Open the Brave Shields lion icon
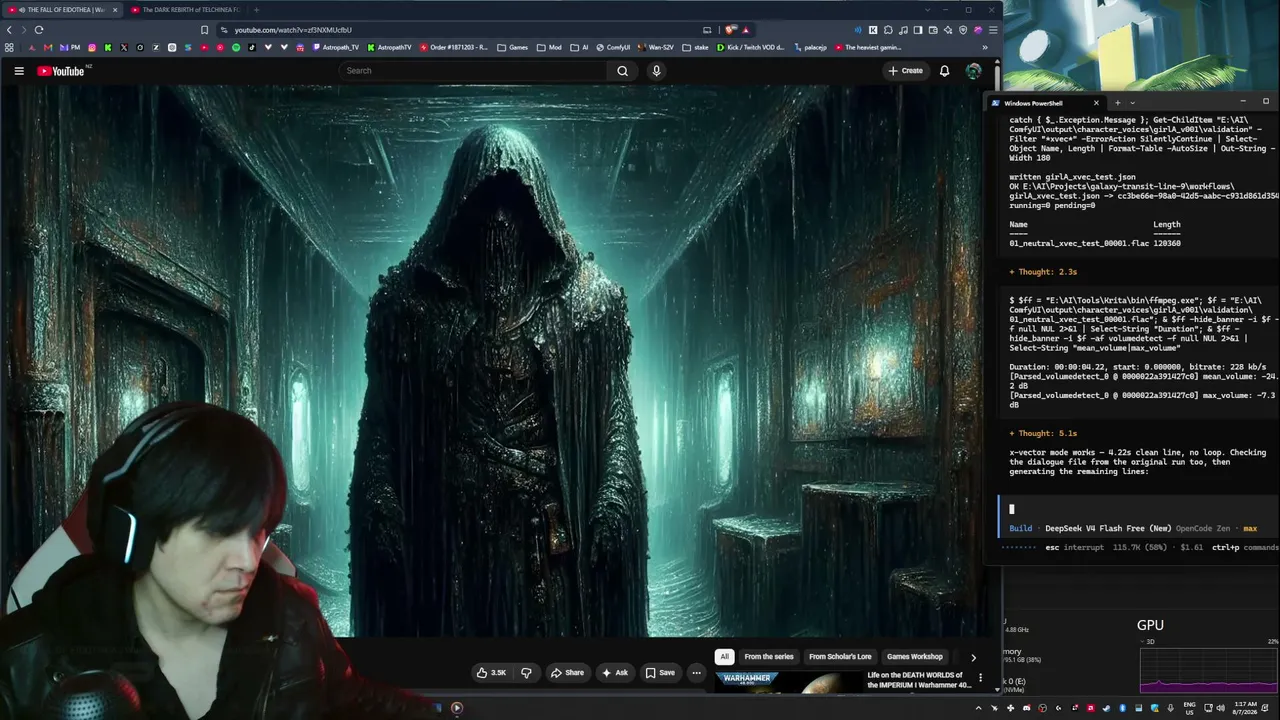The width and height of the screenshot is (1280, 720). (x=732, y=30)
